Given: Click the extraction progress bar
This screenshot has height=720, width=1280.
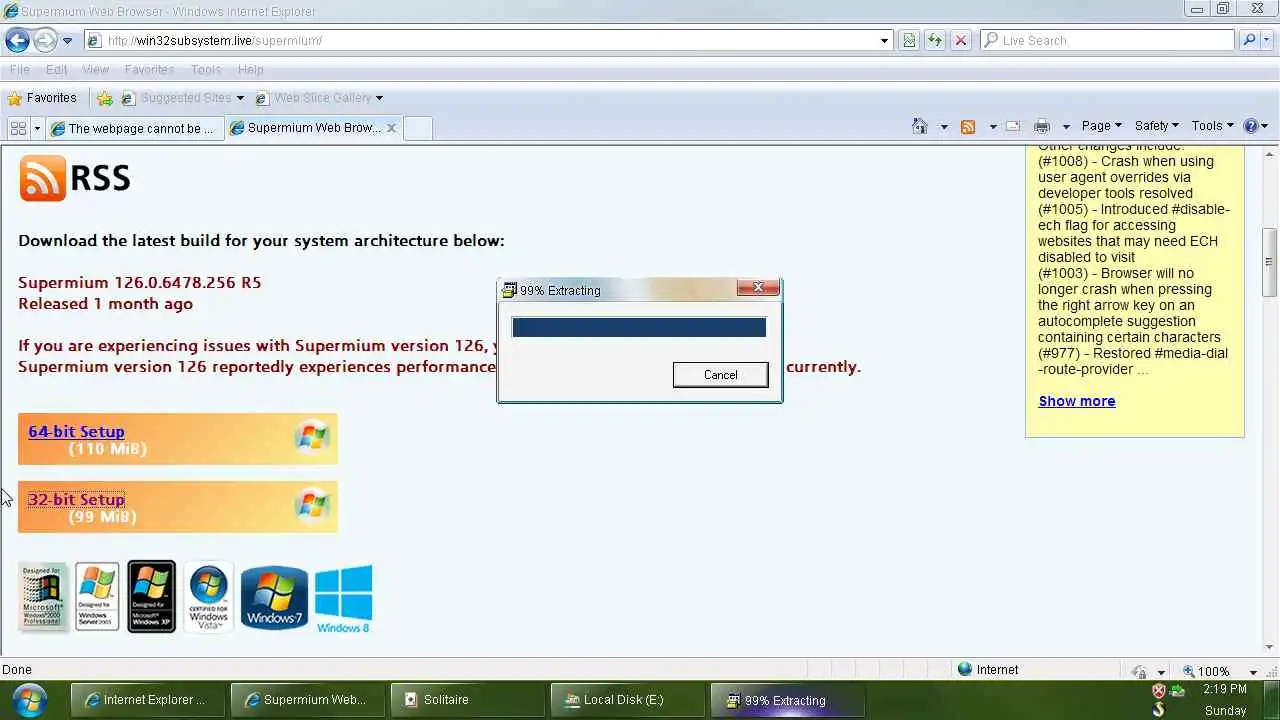Looking at the screenshot, I should click(639, 327).
